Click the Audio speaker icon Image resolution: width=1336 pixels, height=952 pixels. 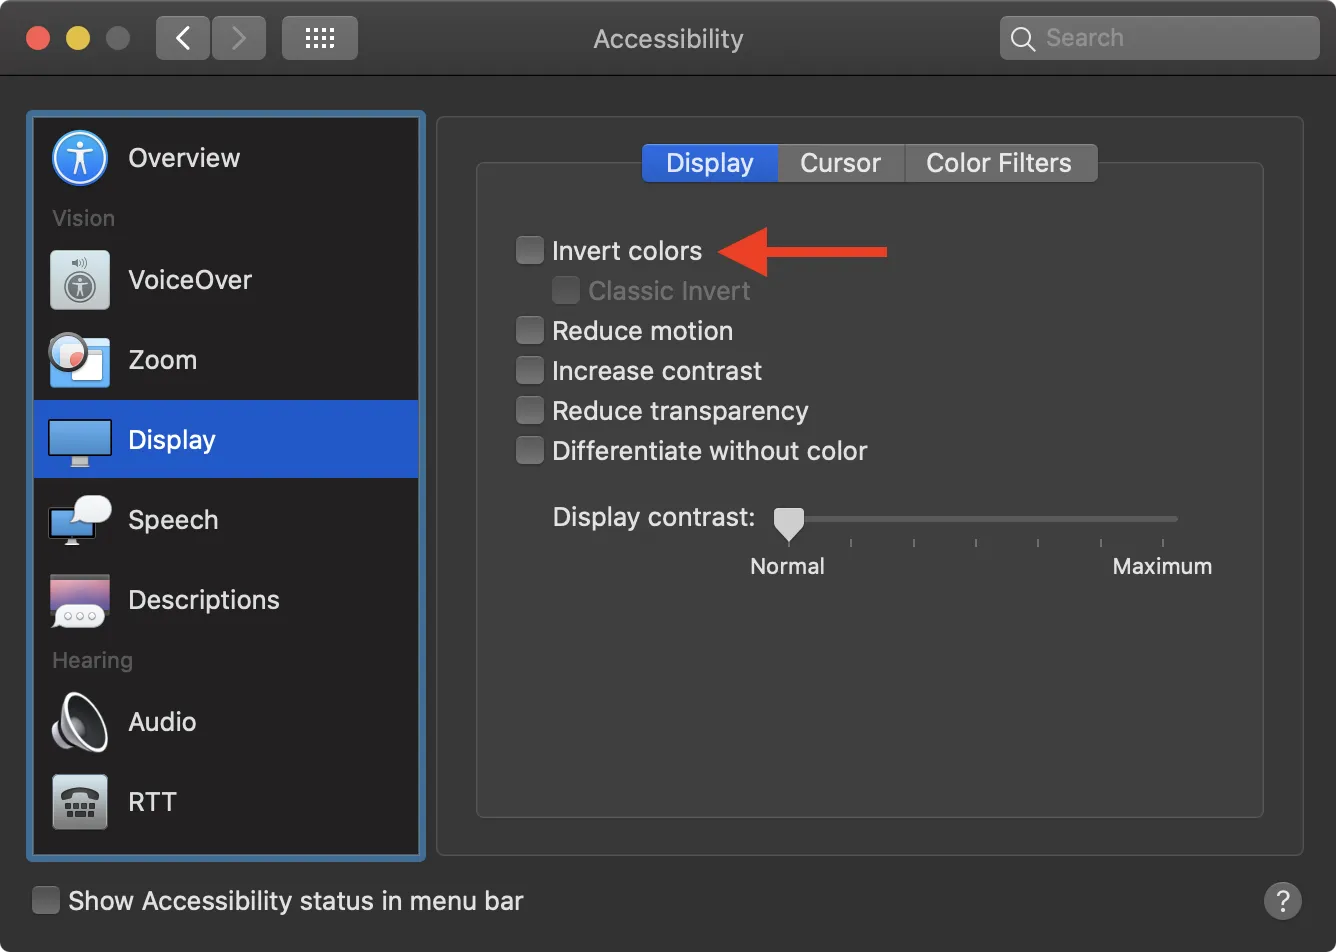pos(79,721)
